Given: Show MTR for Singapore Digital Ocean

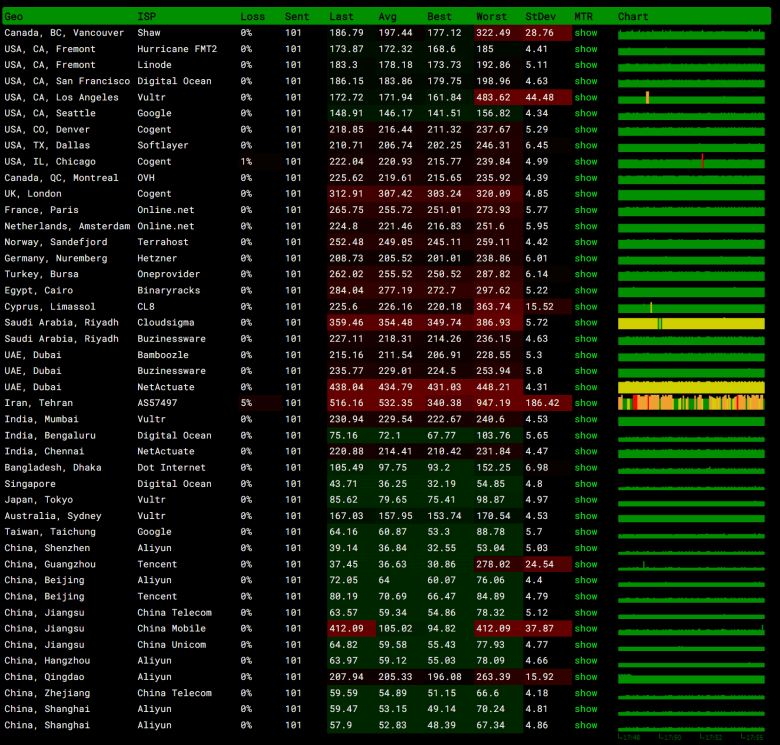Looking at the screenshot, I should click(585, 484).
